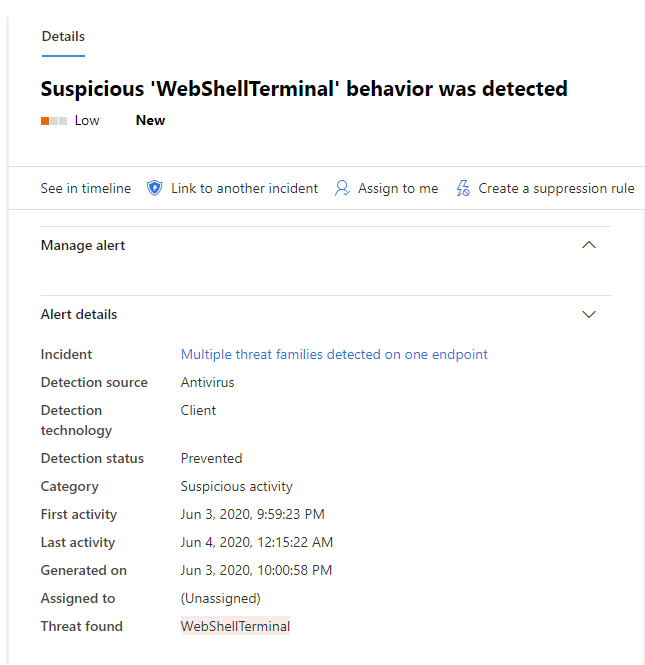
Task: Choose the Assign to me label
Action: pos(398,188)
